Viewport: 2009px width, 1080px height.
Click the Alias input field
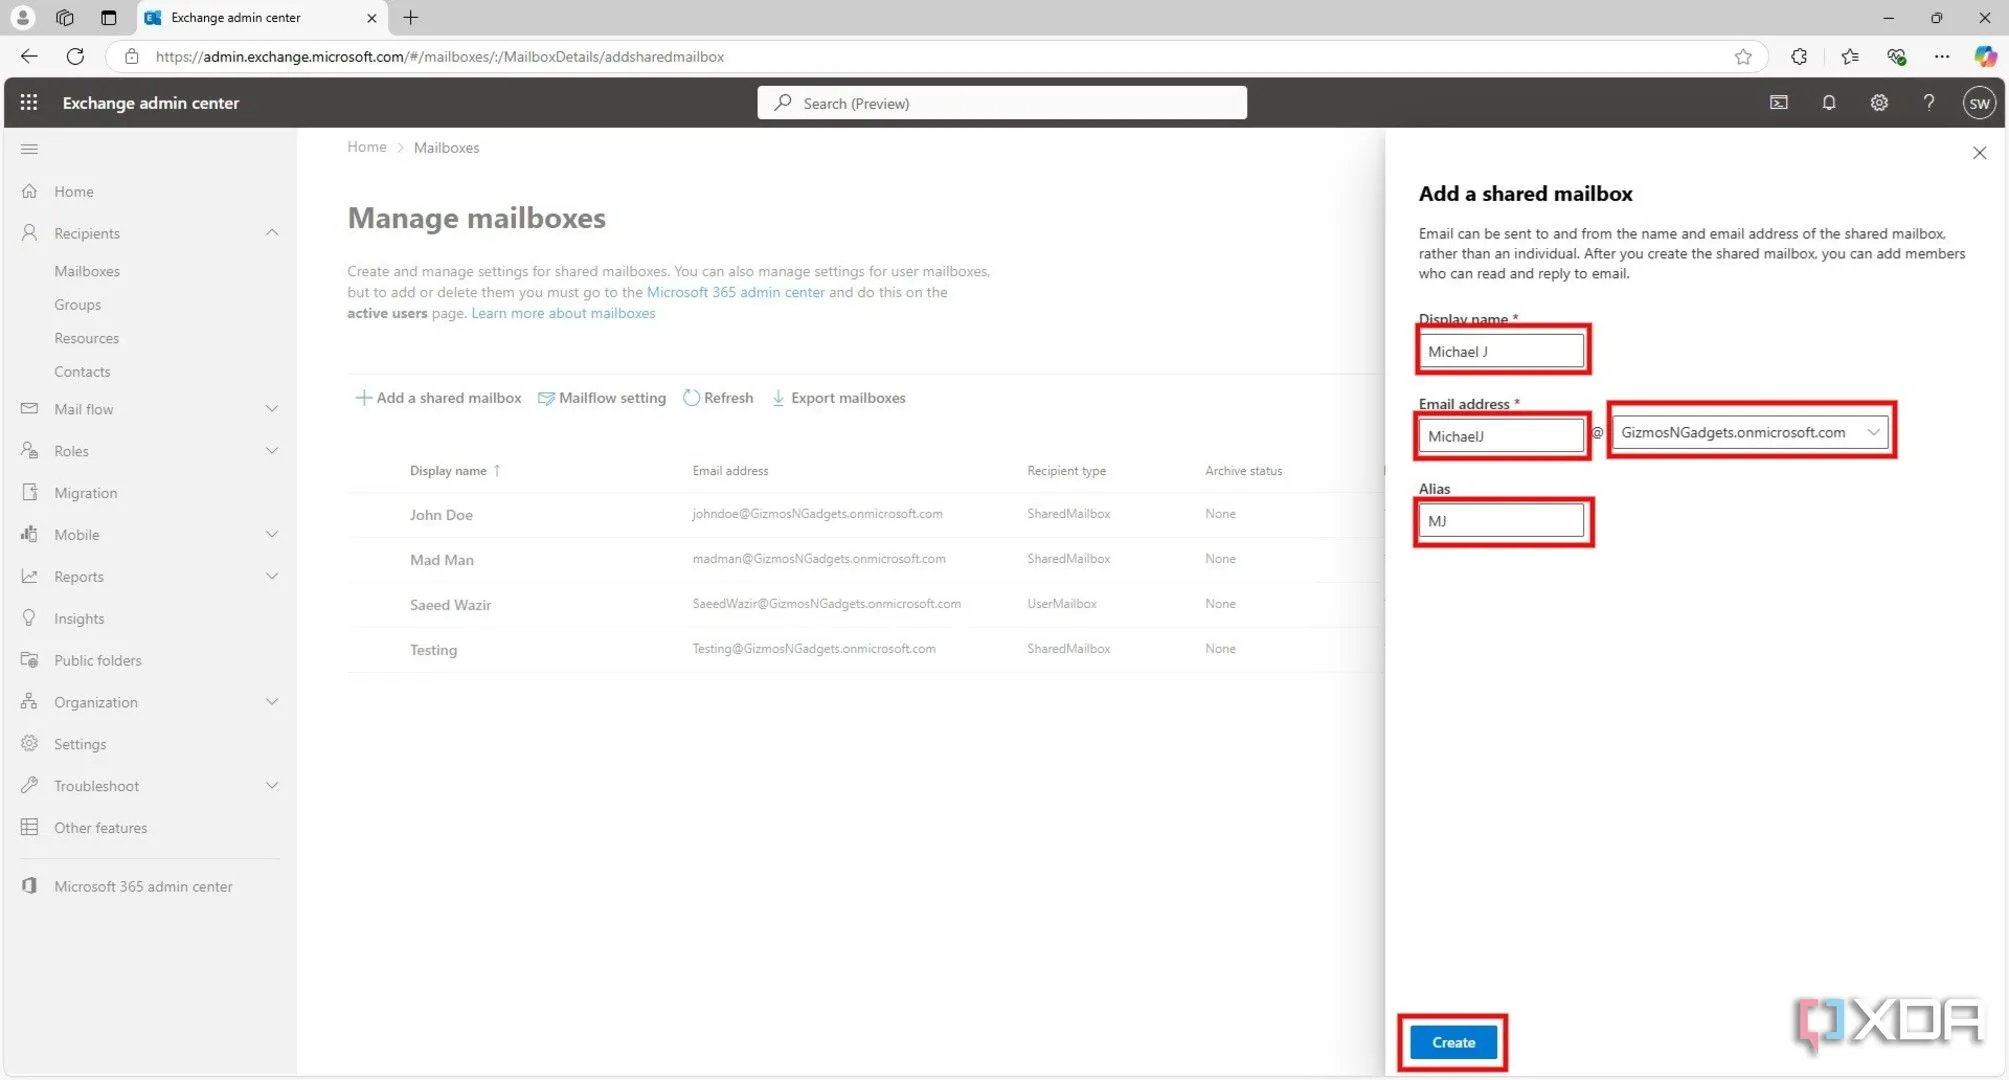tap(1501, 521)
